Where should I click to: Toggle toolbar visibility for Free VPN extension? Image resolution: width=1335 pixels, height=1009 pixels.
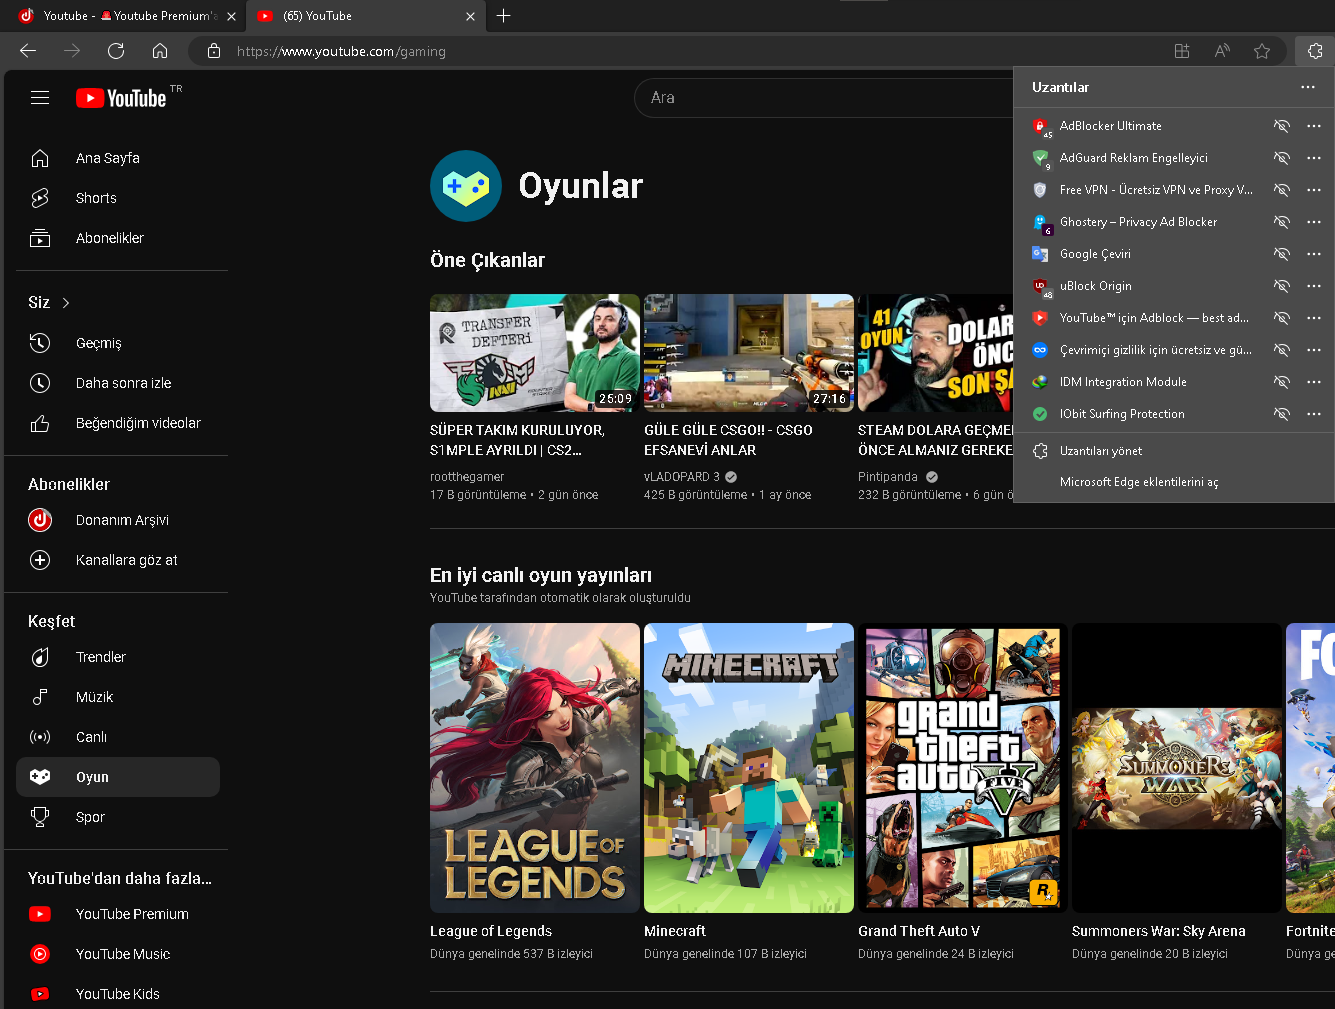1281,190
